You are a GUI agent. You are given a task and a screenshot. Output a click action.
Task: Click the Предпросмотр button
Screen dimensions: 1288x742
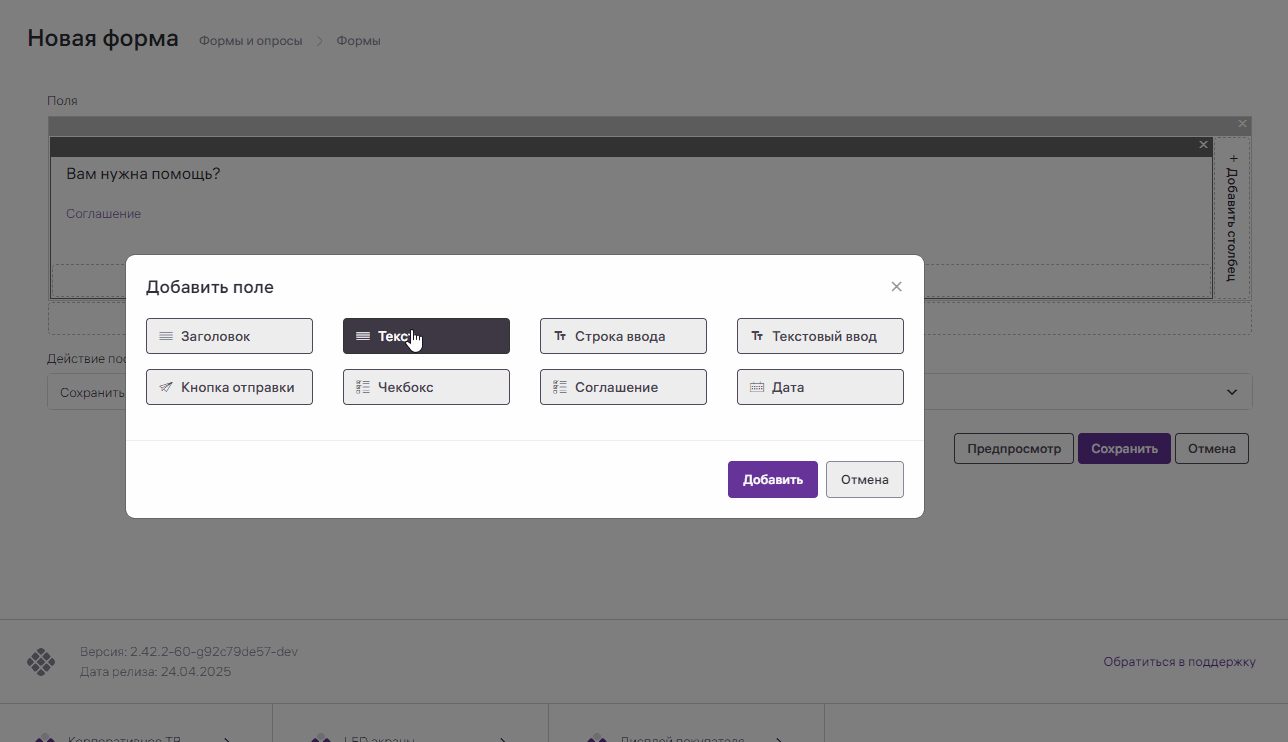tap(1013, 449)
